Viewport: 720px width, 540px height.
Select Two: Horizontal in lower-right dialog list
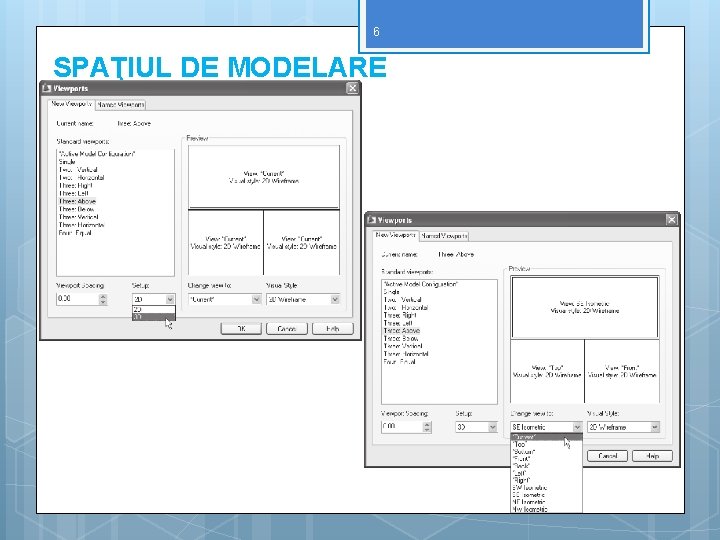(x=405, y=307)
